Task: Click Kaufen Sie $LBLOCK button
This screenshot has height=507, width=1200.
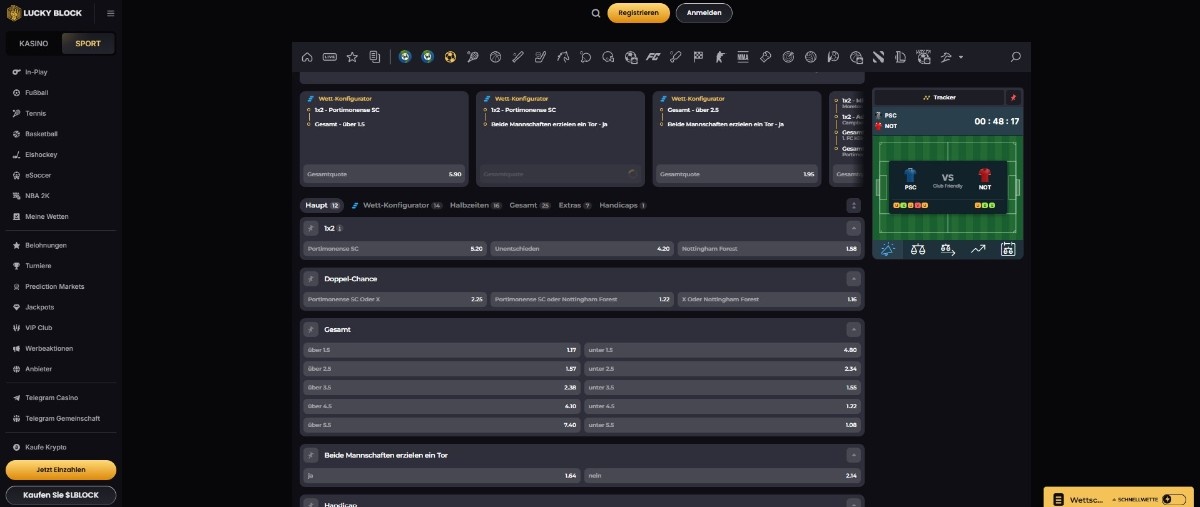Action: [61, 495]
